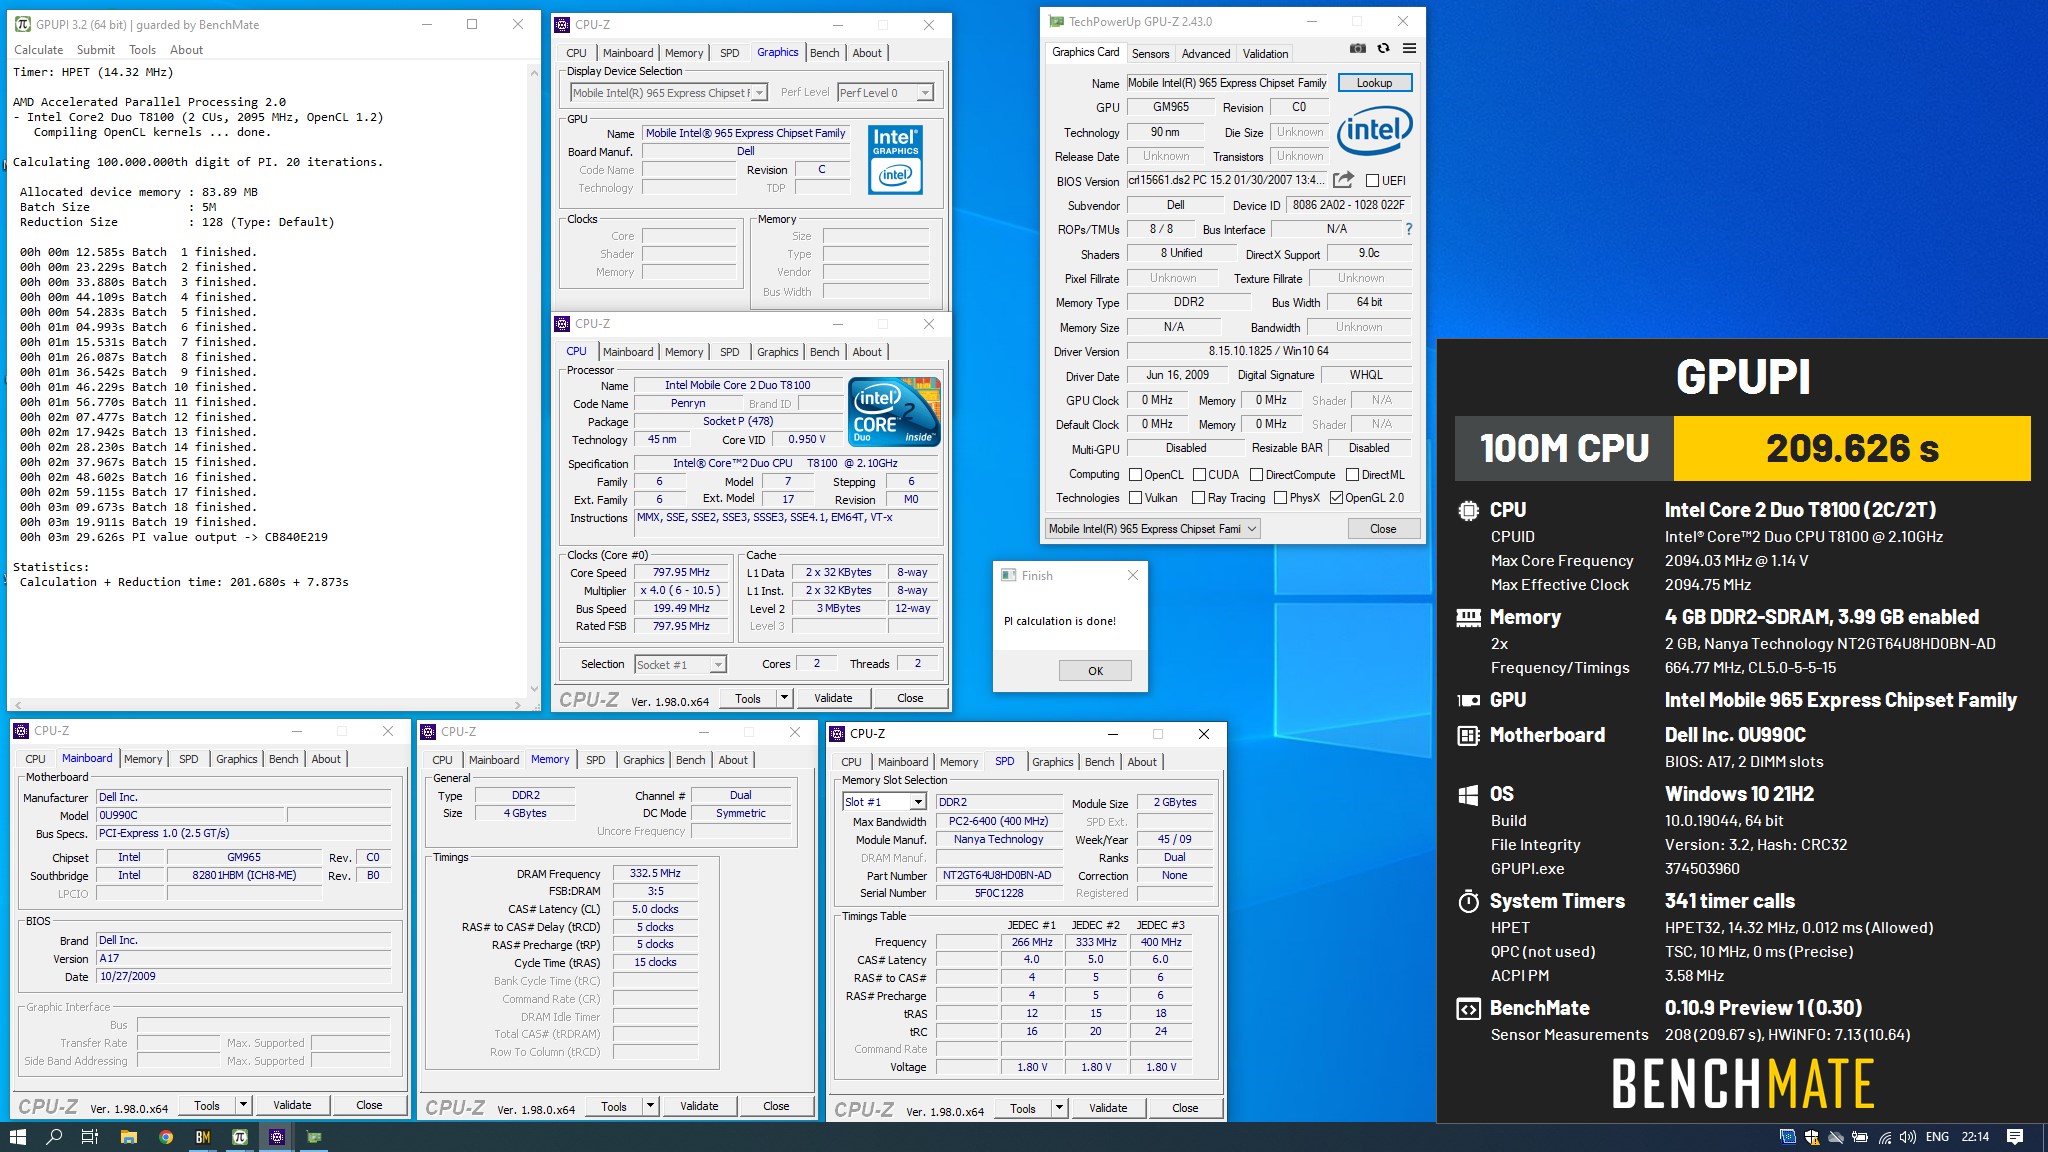Open BenchMate from the taskbar

coord(203,1137)
